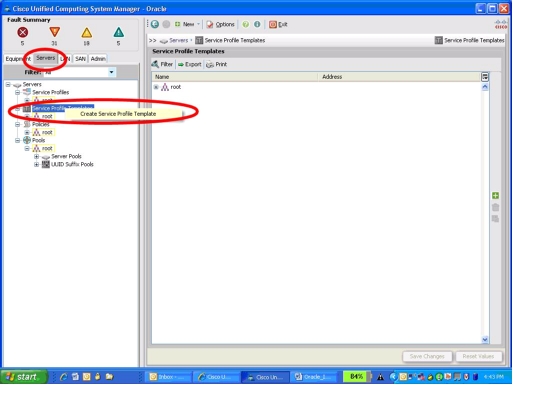Collapse the Policies tree node
The width and height of the screenshot is (551, 402).
pos(17,124)
